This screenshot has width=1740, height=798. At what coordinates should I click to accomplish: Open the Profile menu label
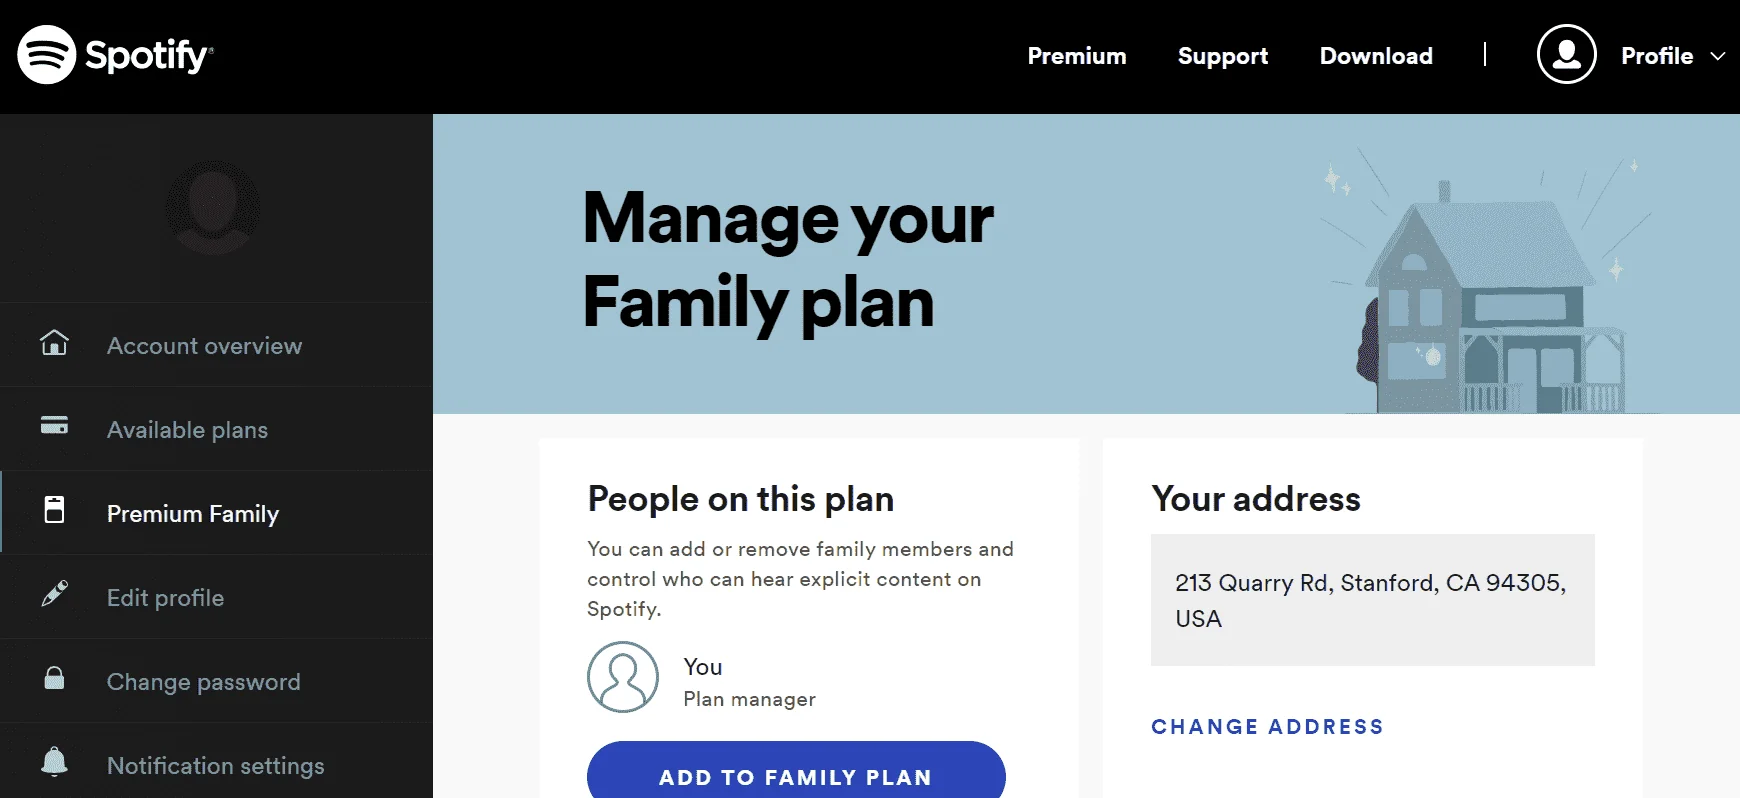click(x=1657, y=56)
